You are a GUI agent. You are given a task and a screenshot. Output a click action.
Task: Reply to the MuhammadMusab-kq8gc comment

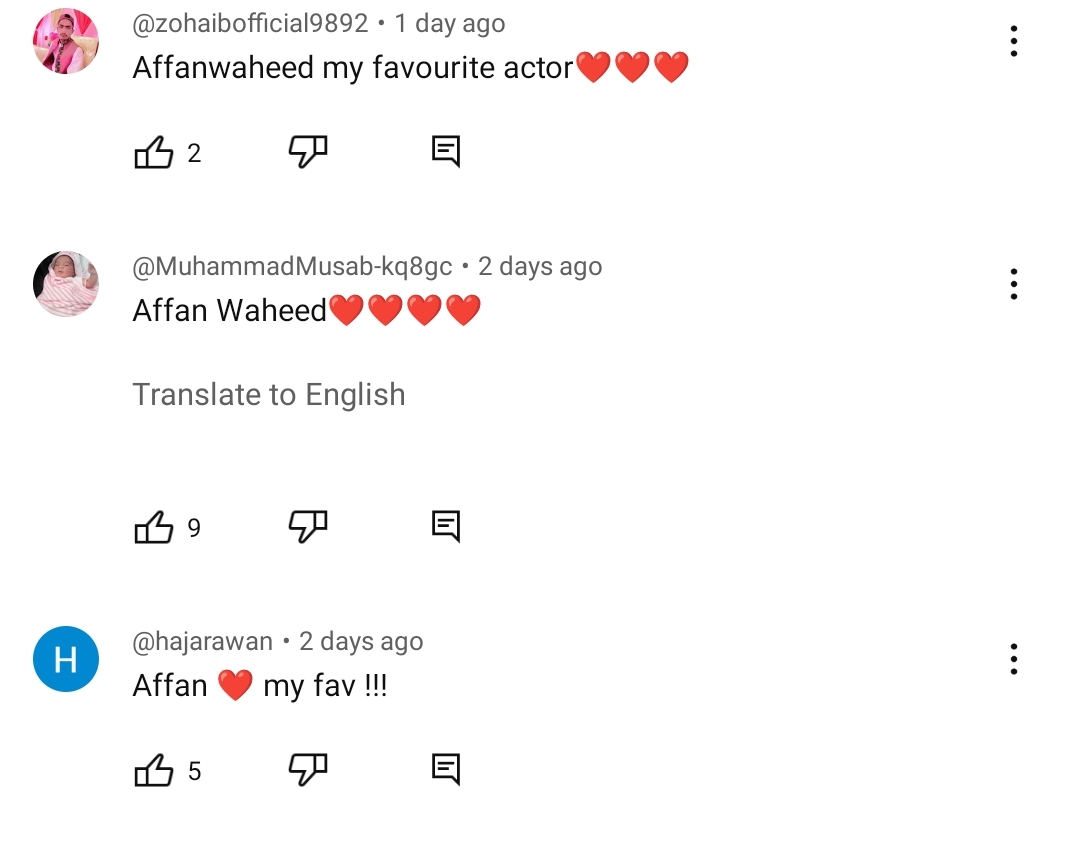446,526
